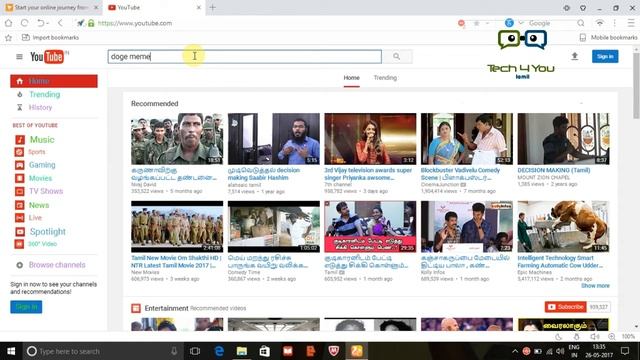Viewport: 640px width, 360px height.
Task: Switch to the Home tab
Action: 351,78
